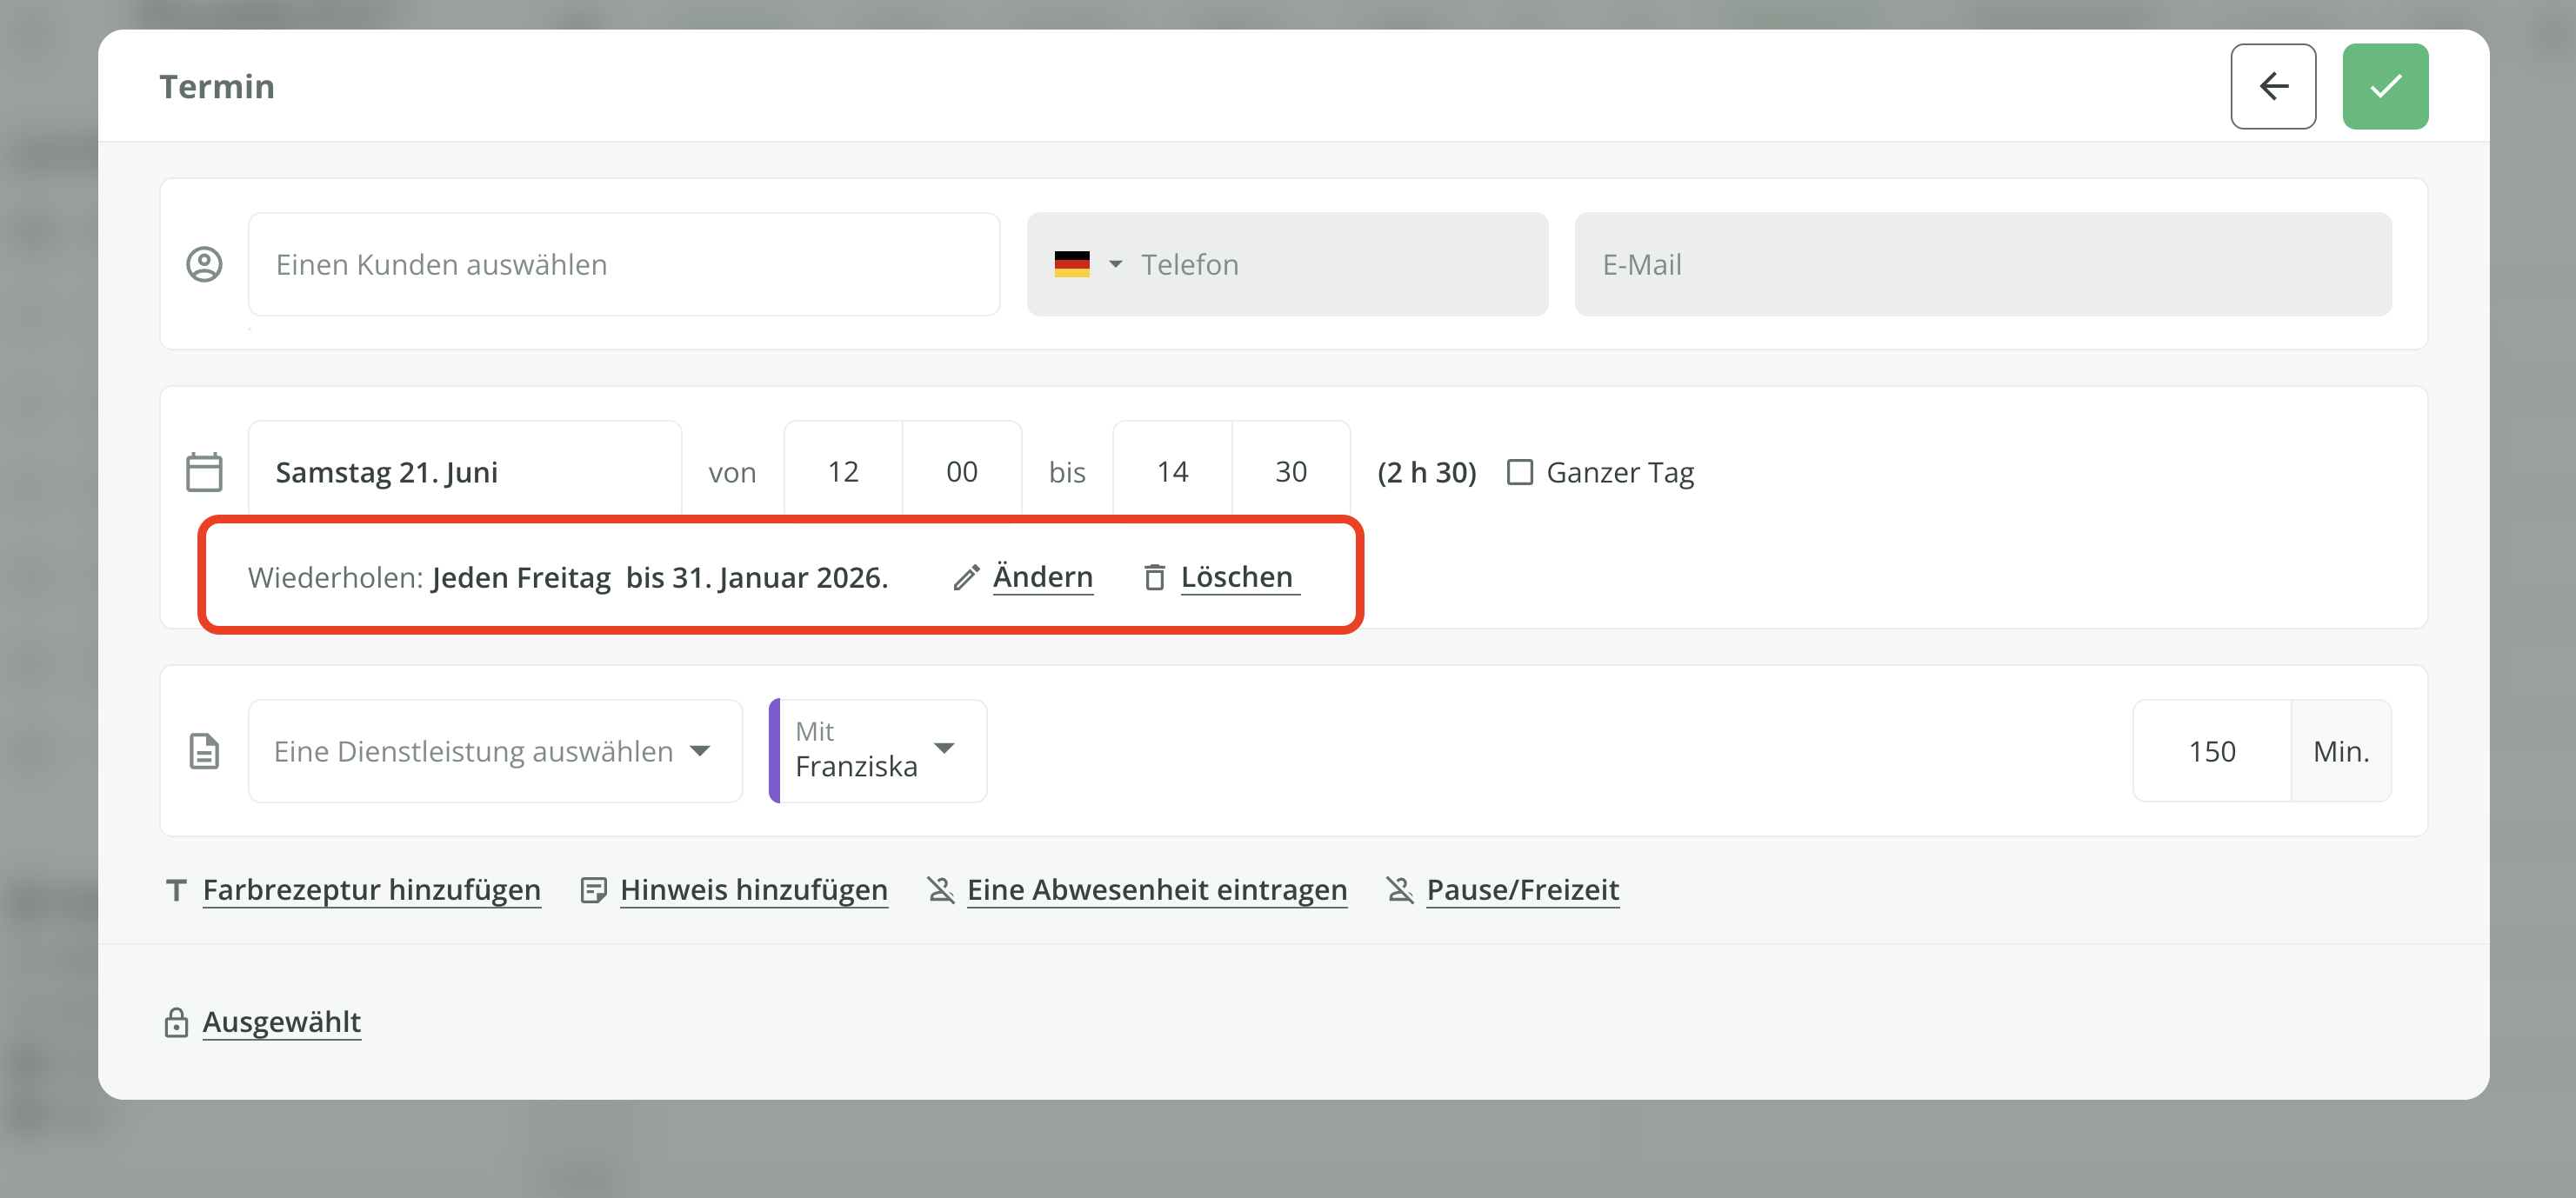Click the pencil icon next to Ändern
Image resolution: width=2576 pixels, height=1198 pixels.
tap(965, 578)
